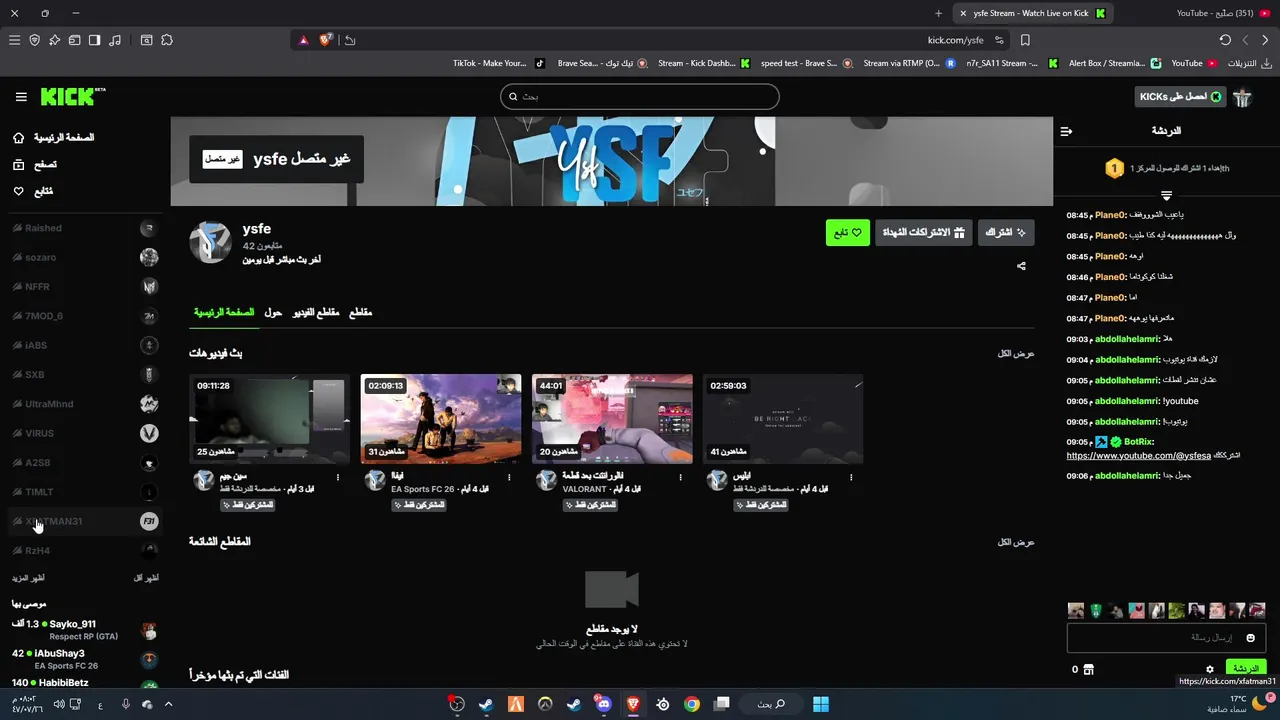The image size is (1280, 720).
Task: Switch to مقاطع الفيديو tab
Action: 316,313
